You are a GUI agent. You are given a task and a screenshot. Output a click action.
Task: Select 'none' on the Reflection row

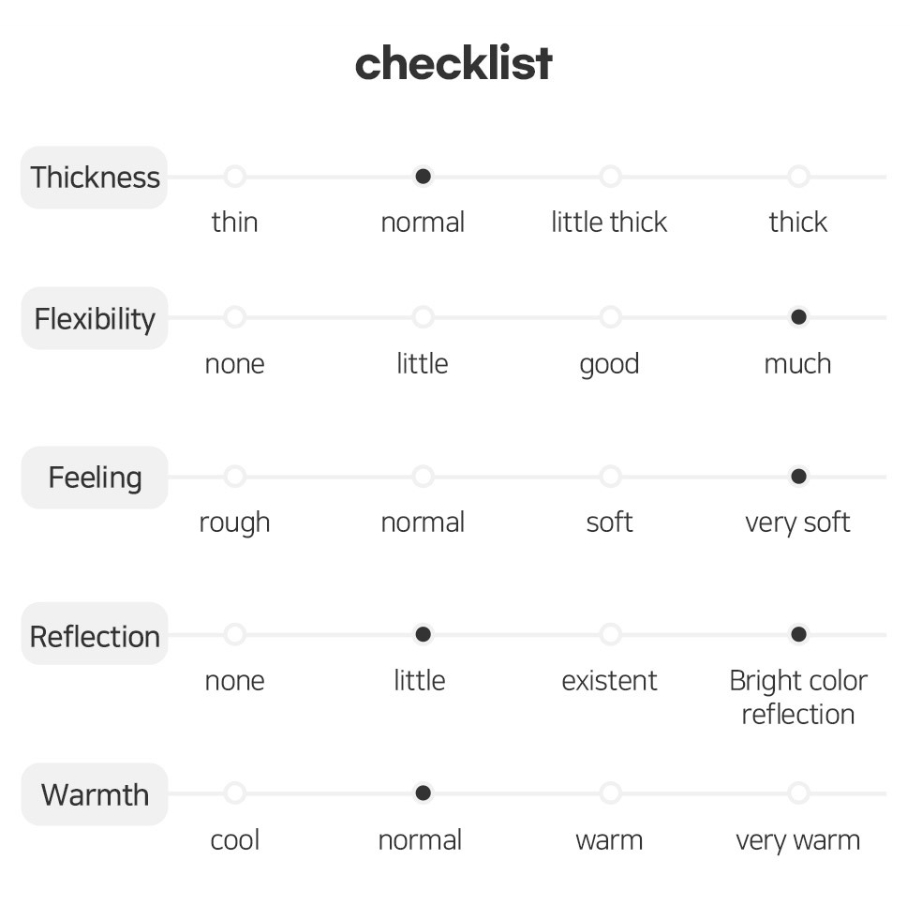(x=235, y=634)
